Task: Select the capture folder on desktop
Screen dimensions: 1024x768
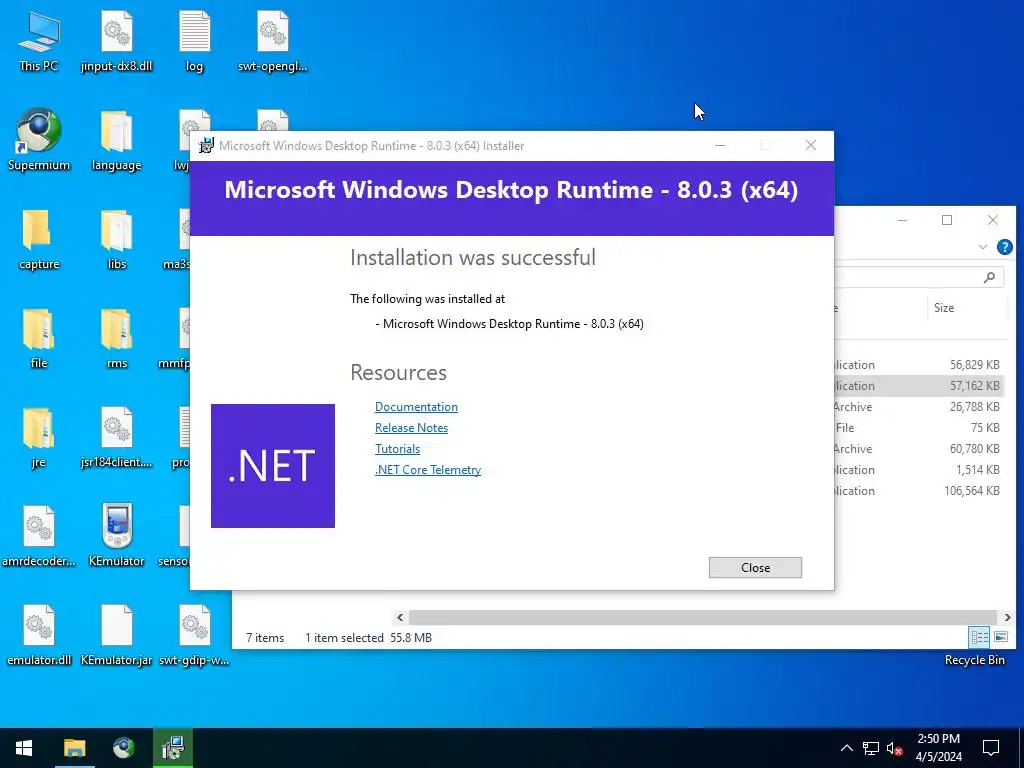Action: pyautogui.click(x=39, y=239)
